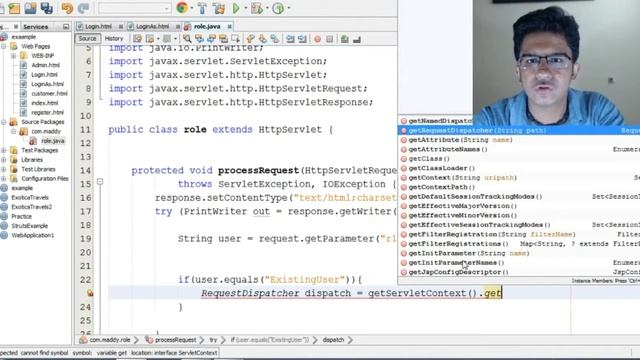
Task: Minimize the projects window group
Action: [66, 27]
